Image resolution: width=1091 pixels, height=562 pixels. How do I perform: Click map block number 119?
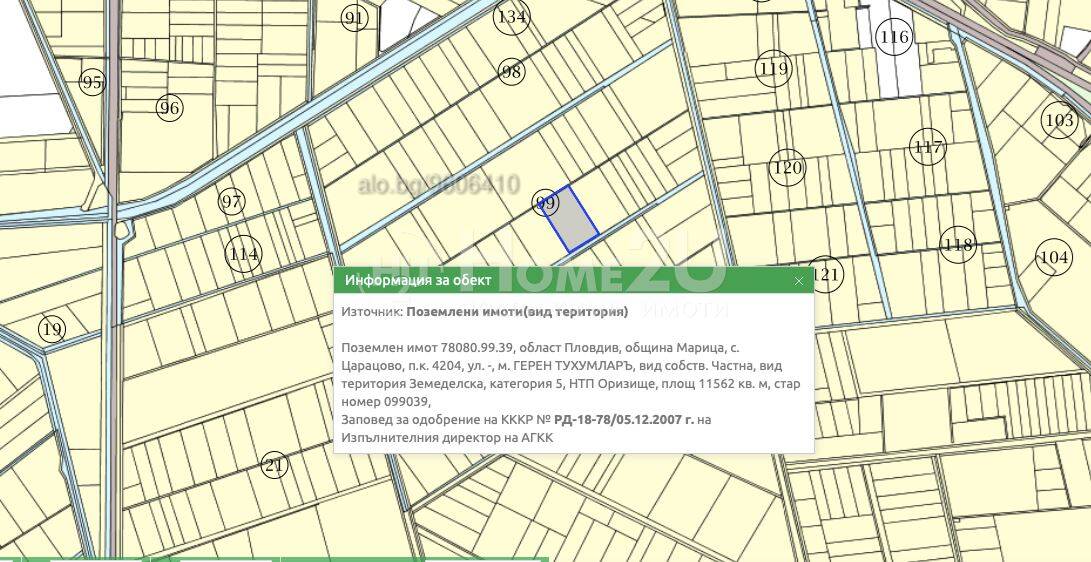pos(774,68)
